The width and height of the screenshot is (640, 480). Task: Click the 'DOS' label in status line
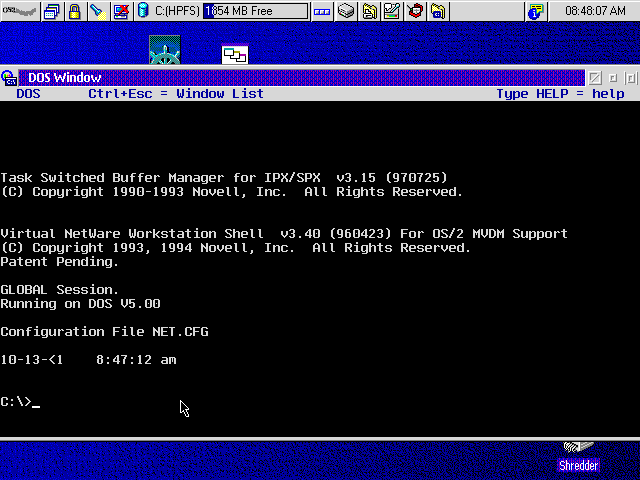pos(28,94)
